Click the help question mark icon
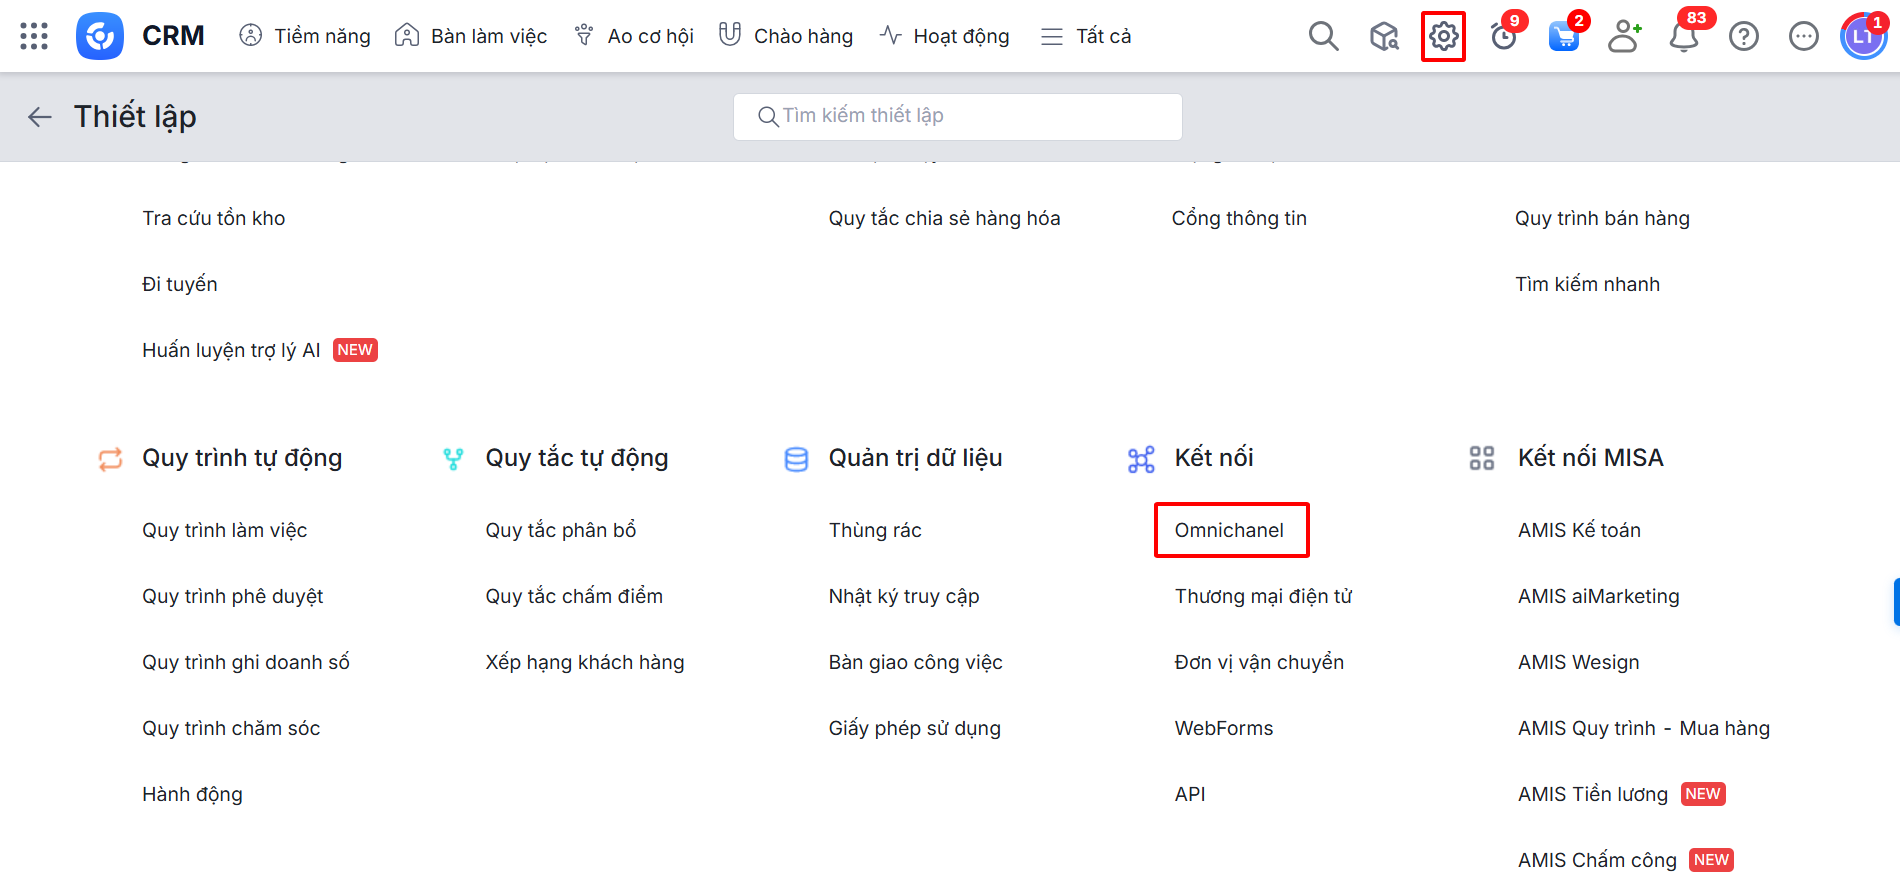1900x894 pixels. (1744, 37)
